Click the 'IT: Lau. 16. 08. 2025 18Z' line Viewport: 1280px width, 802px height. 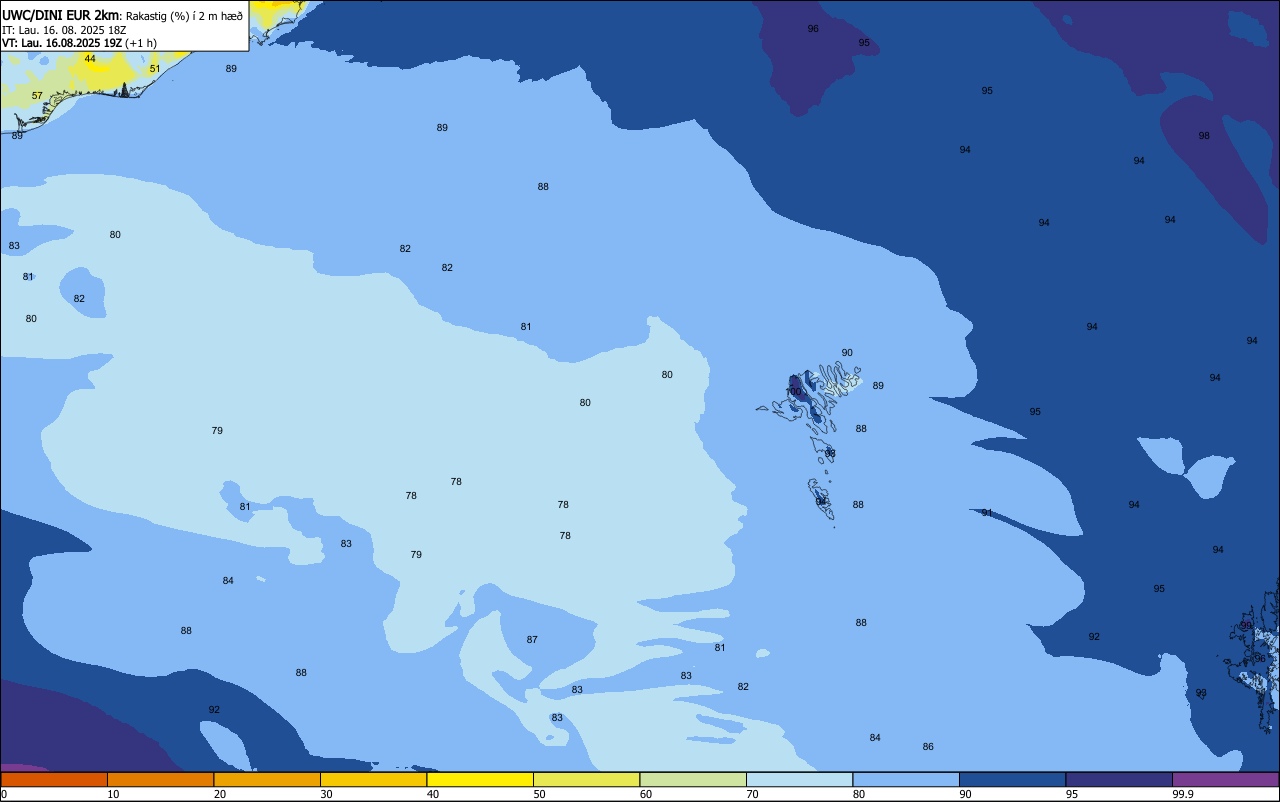pyautogui.click(x=64, y=30)
